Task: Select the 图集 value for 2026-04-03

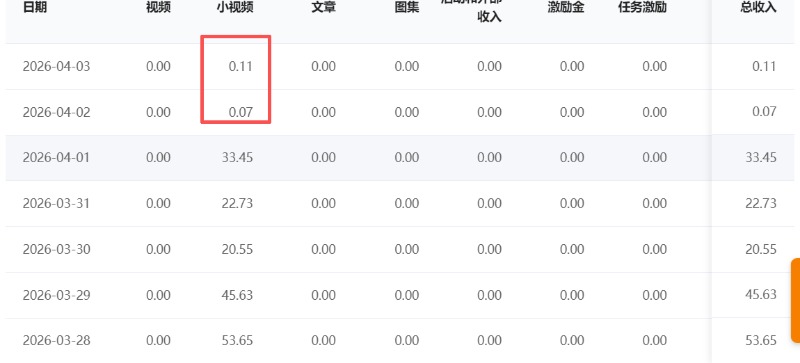Action: (x=407, y=66)
